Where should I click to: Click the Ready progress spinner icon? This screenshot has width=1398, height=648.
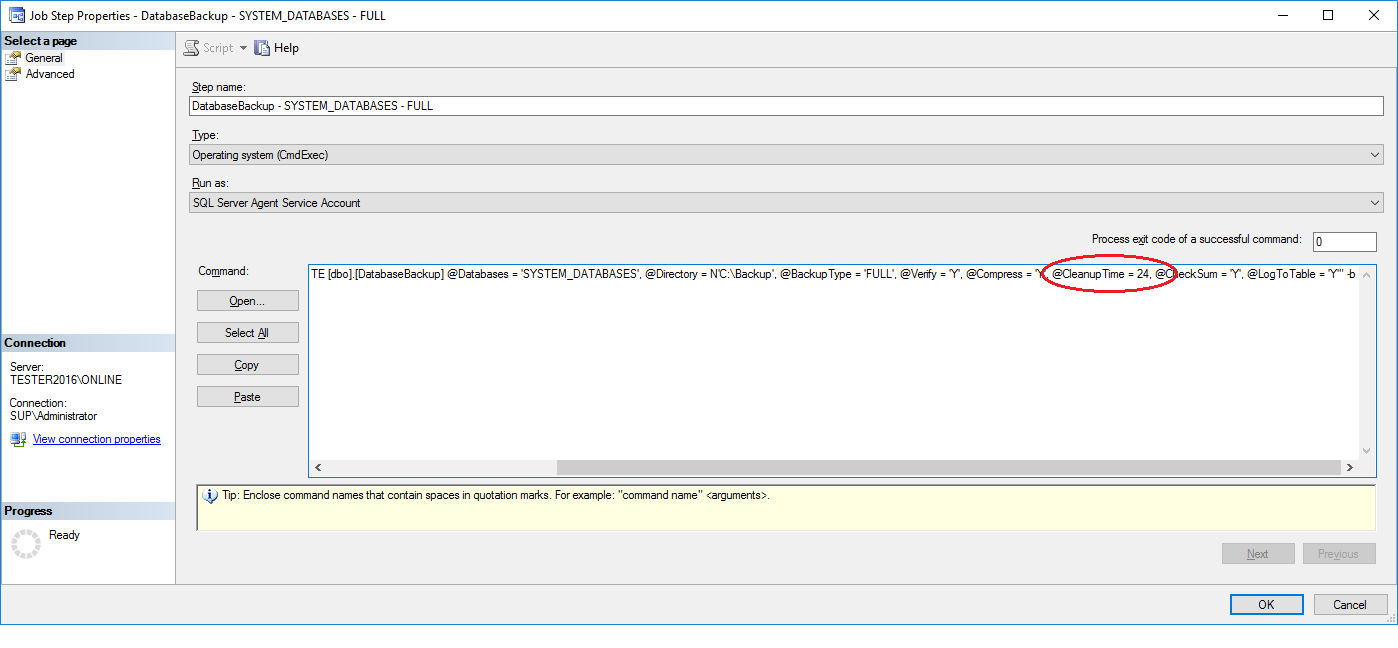27,543
